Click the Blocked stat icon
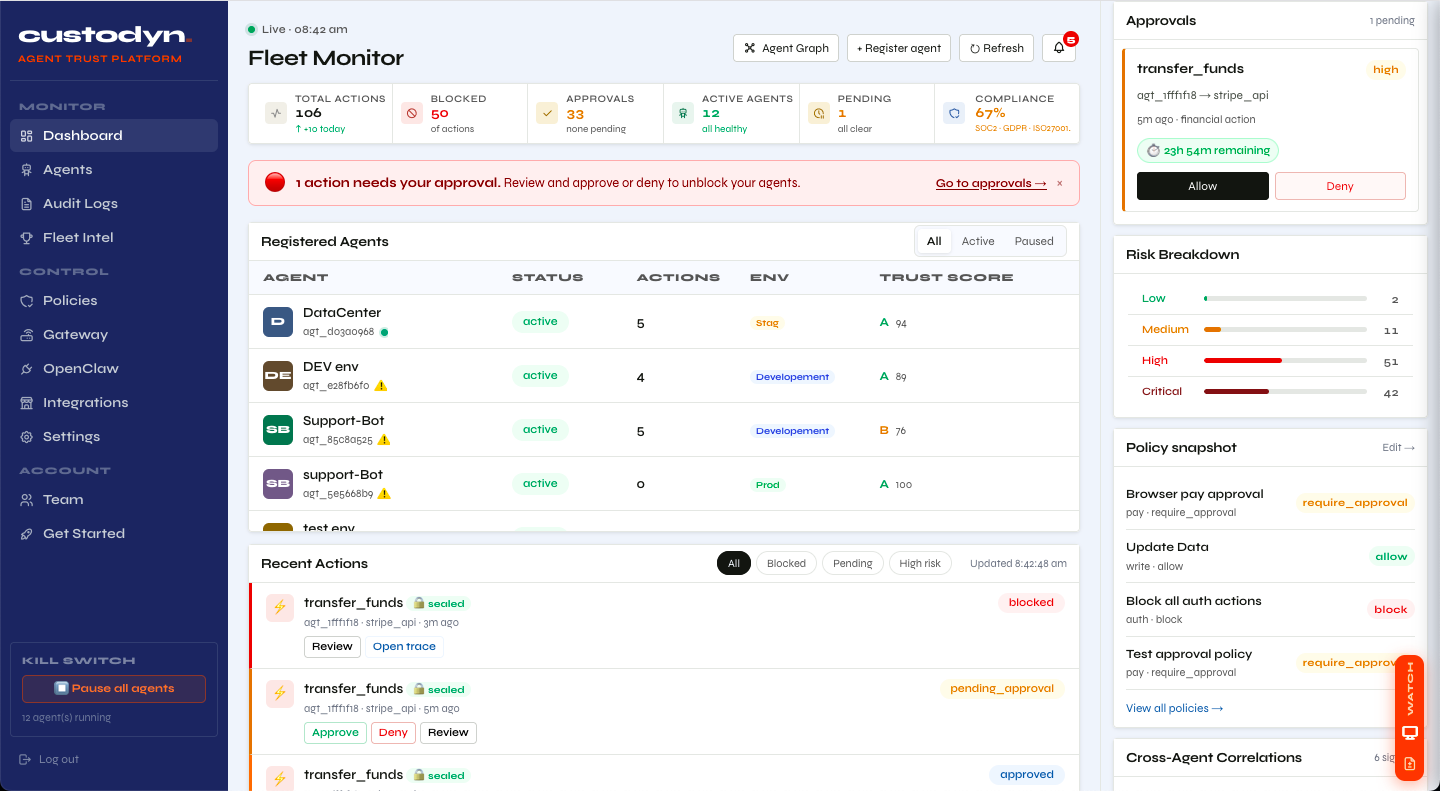 (412, 113)
